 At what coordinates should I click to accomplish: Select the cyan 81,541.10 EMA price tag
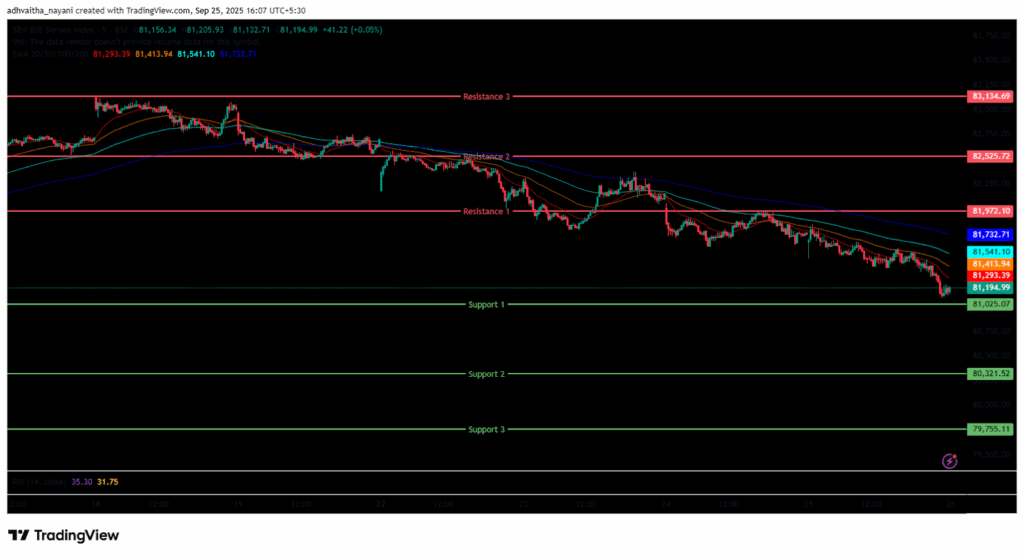click(x=990, y=251)
